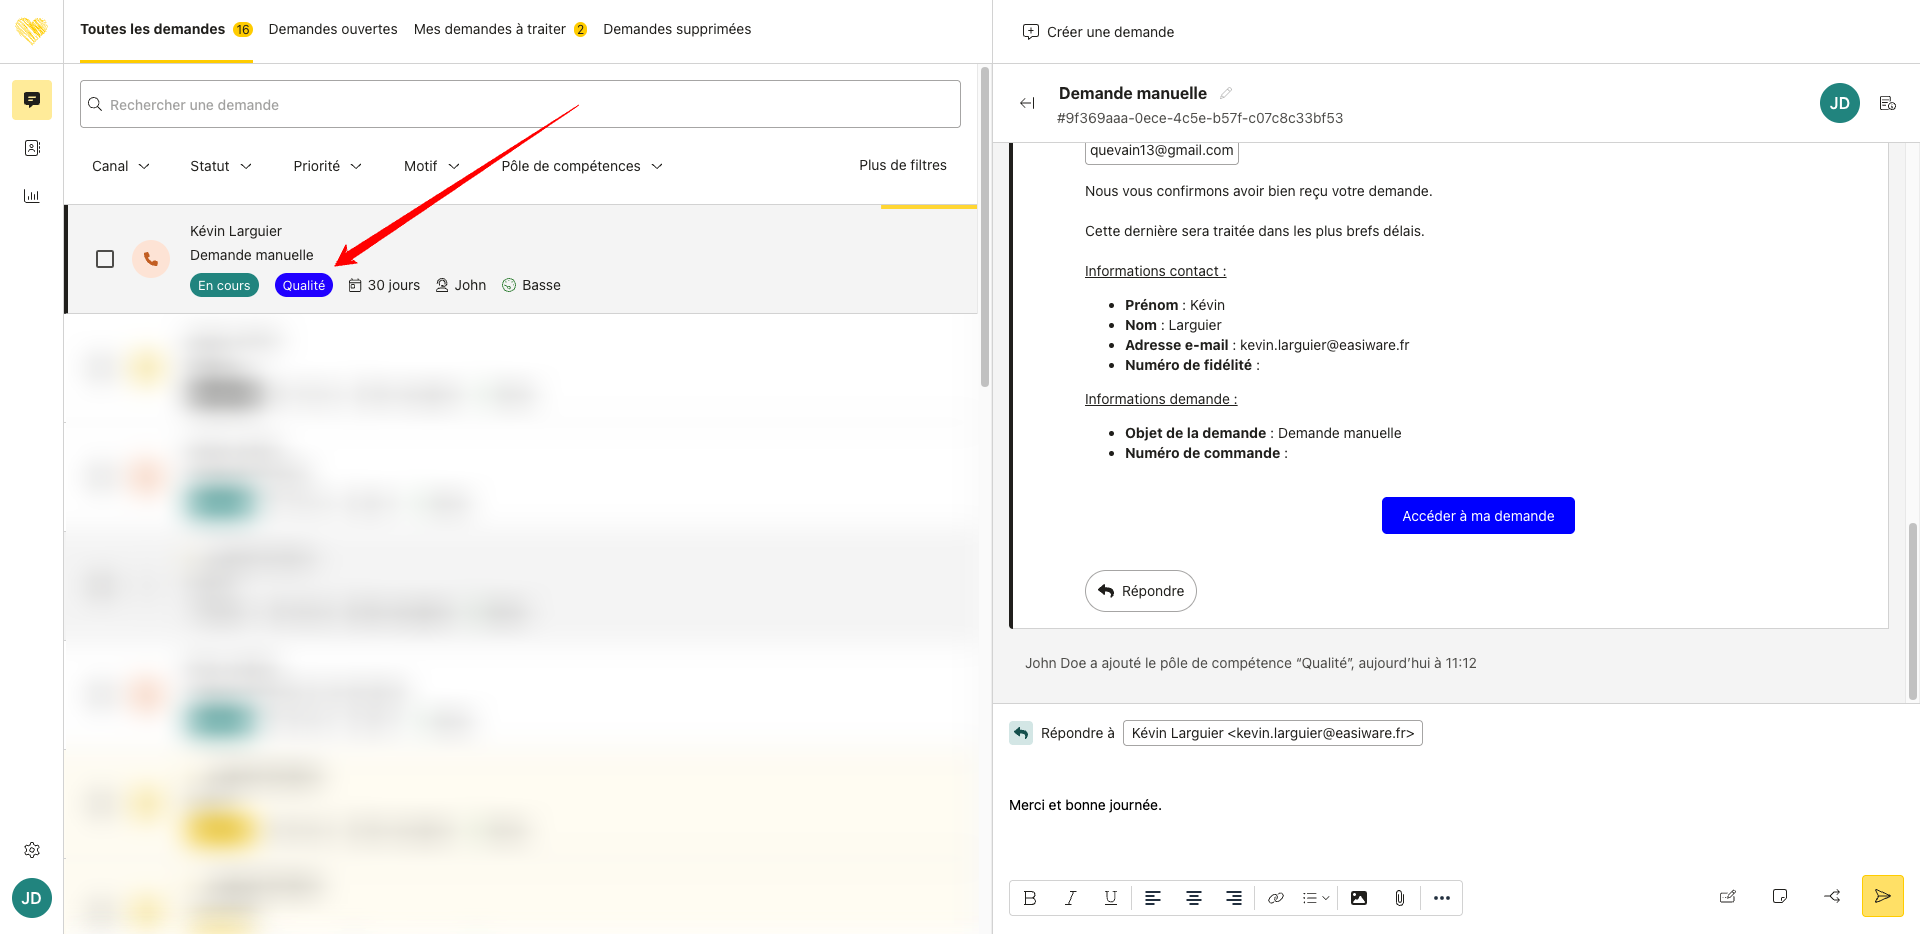Switch to Demandes ouvertes tab

(333, 29)
